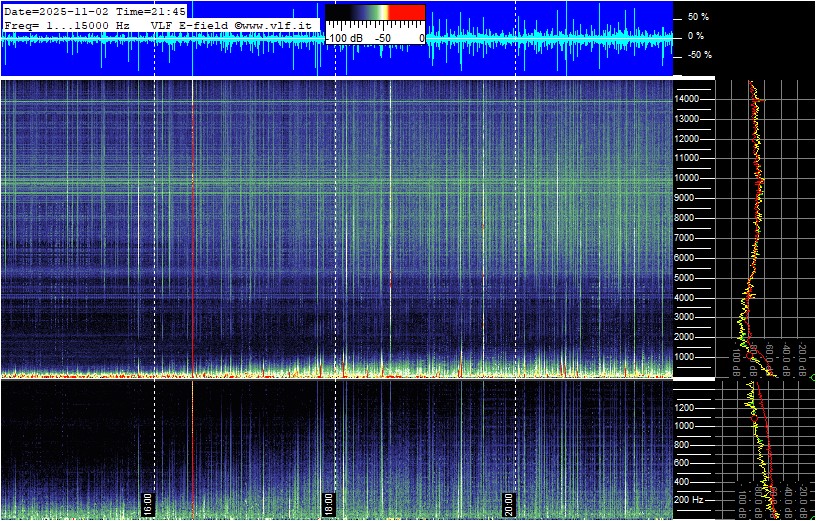Select the 18:00 time marker
The height and width of the screenshot is (521, 816).
point(328,502)
